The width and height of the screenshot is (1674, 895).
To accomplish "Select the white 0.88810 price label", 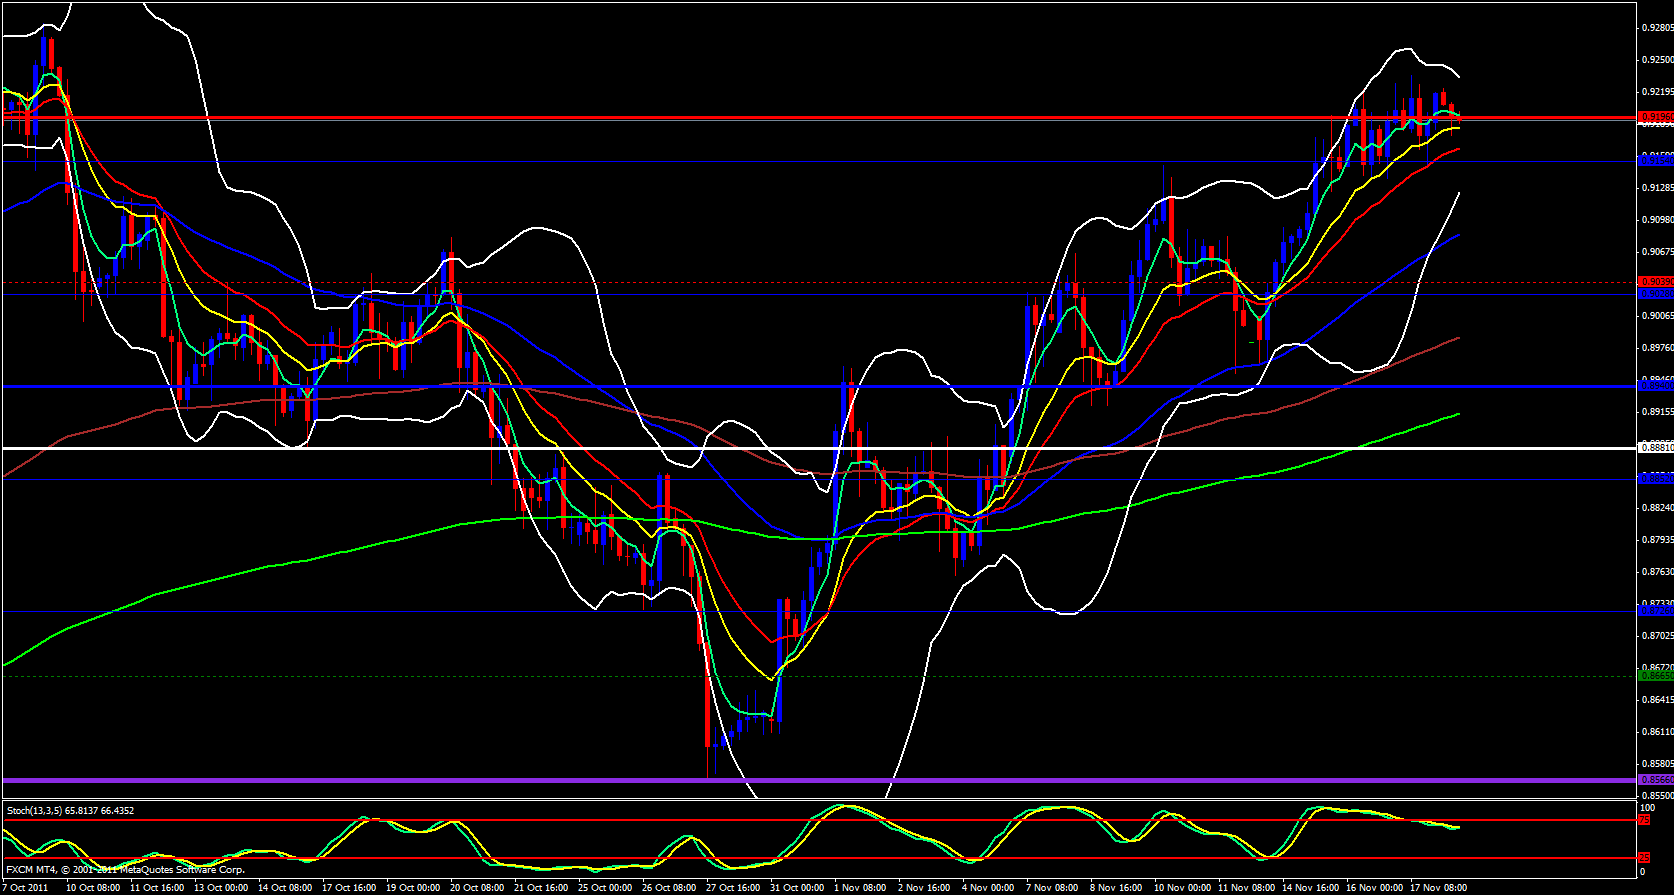I will pos(1655,448).
